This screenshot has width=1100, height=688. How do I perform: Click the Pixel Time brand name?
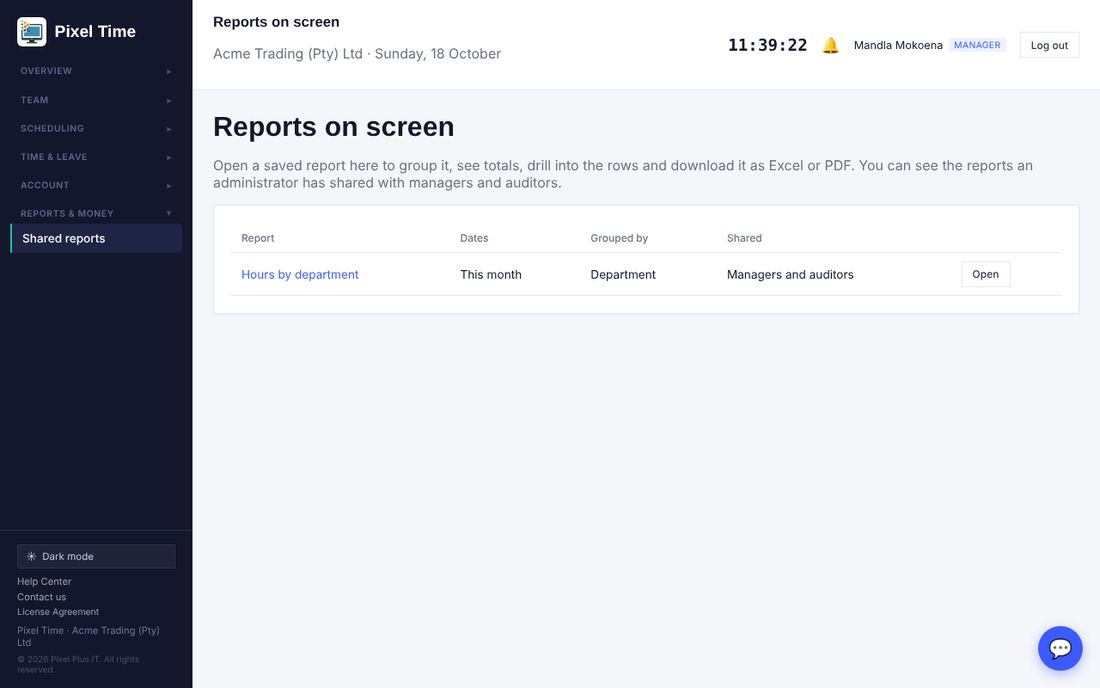pyautogui.click(x=95, y=32)
